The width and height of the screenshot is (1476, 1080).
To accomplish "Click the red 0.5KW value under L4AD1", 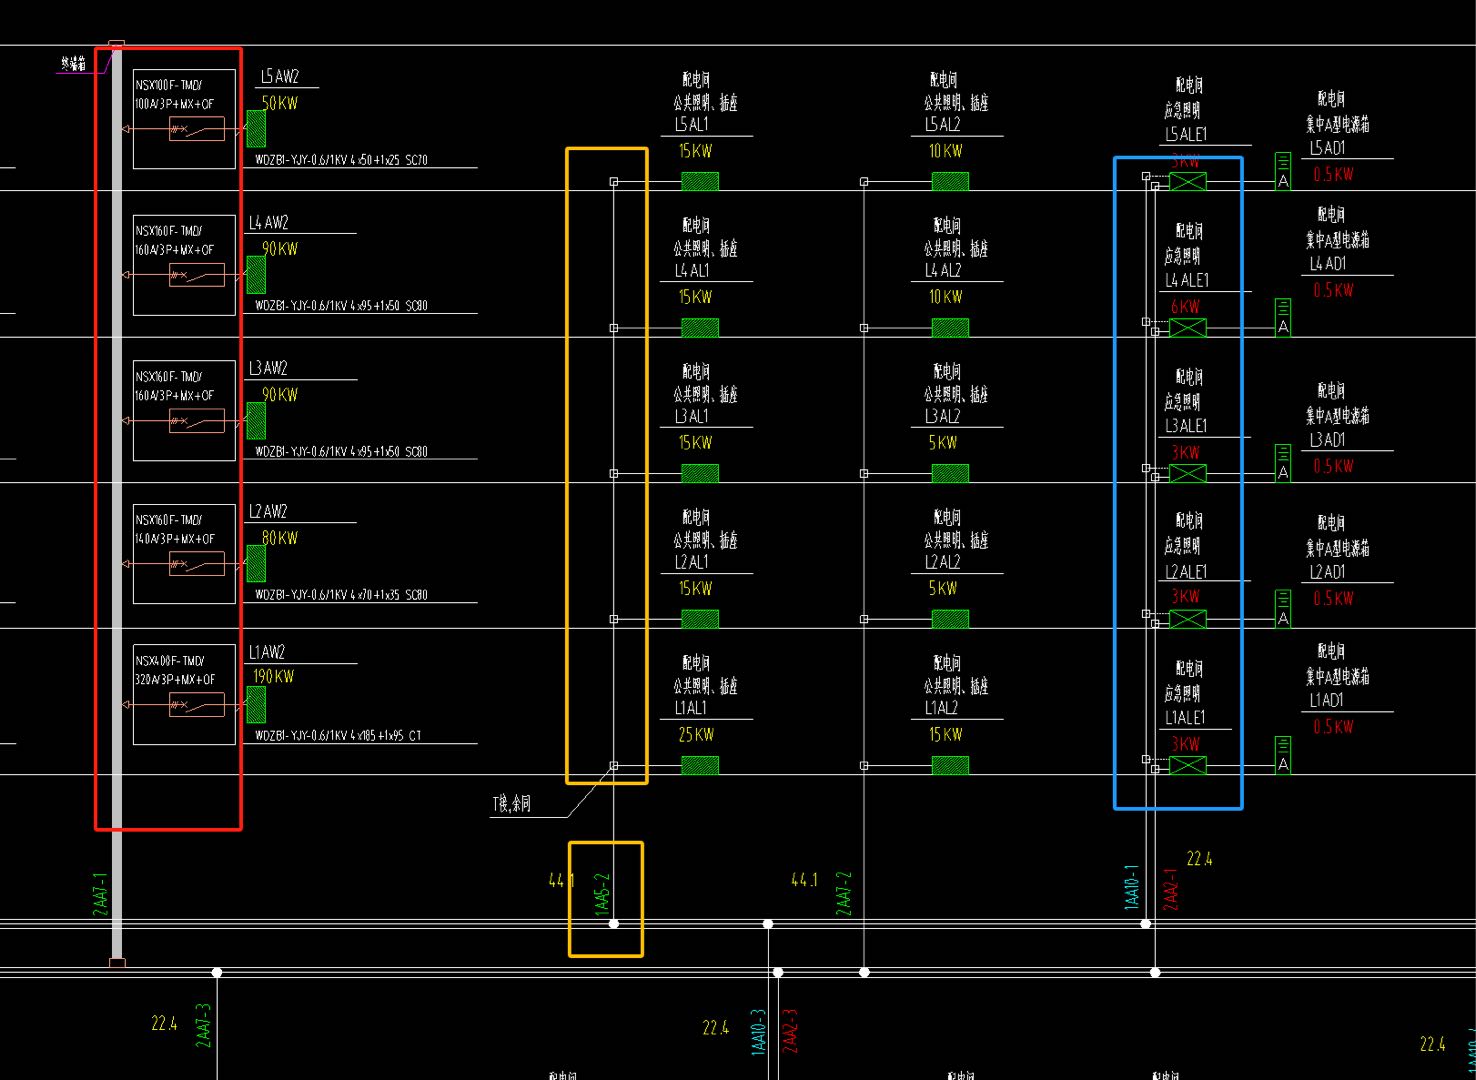I will 1333,290.
